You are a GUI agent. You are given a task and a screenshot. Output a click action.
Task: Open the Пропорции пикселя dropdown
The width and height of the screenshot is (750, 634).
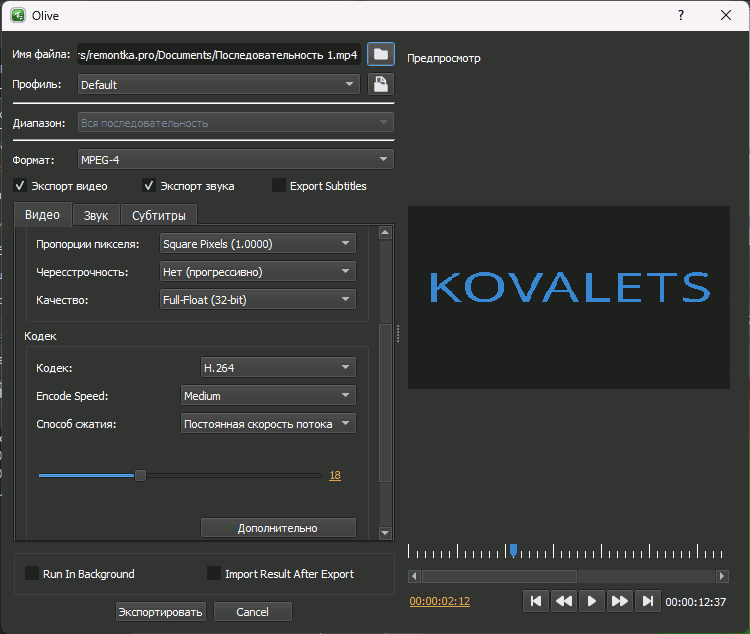(x=258, y=244)
